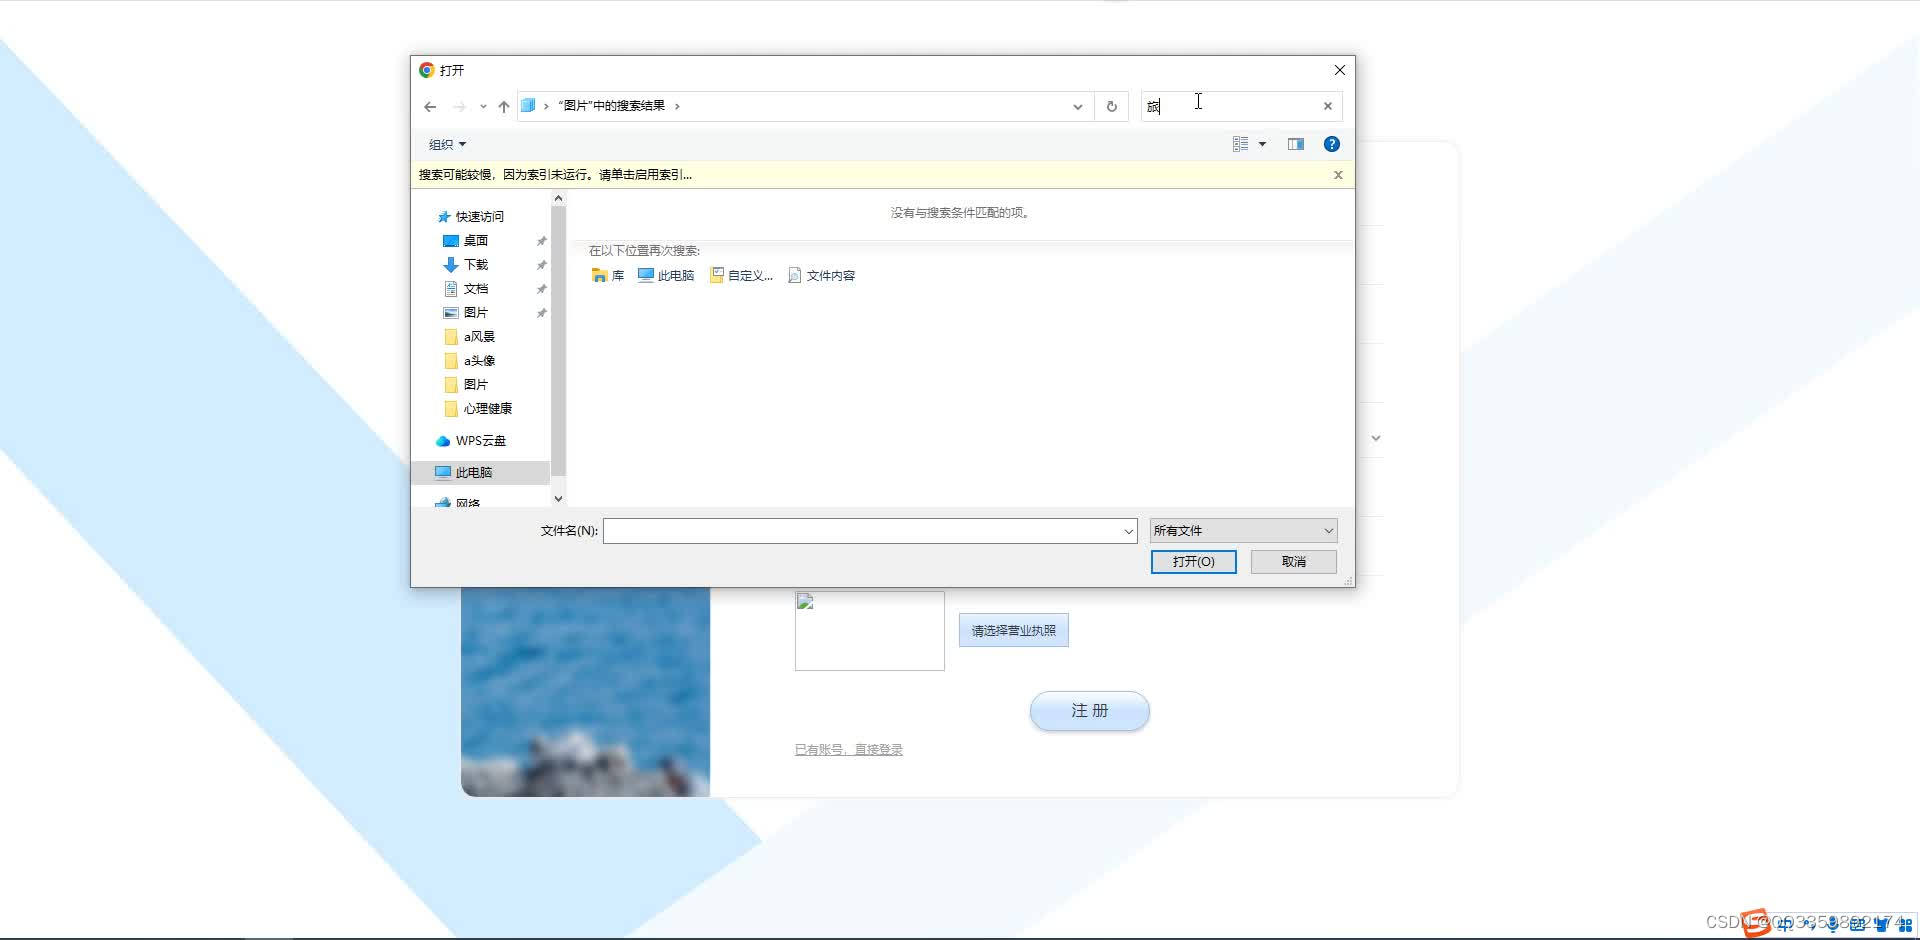Click the 请选择营业执照 button on page
This screenshot has width=1920, height=940.
click(x=1013, y=630)
